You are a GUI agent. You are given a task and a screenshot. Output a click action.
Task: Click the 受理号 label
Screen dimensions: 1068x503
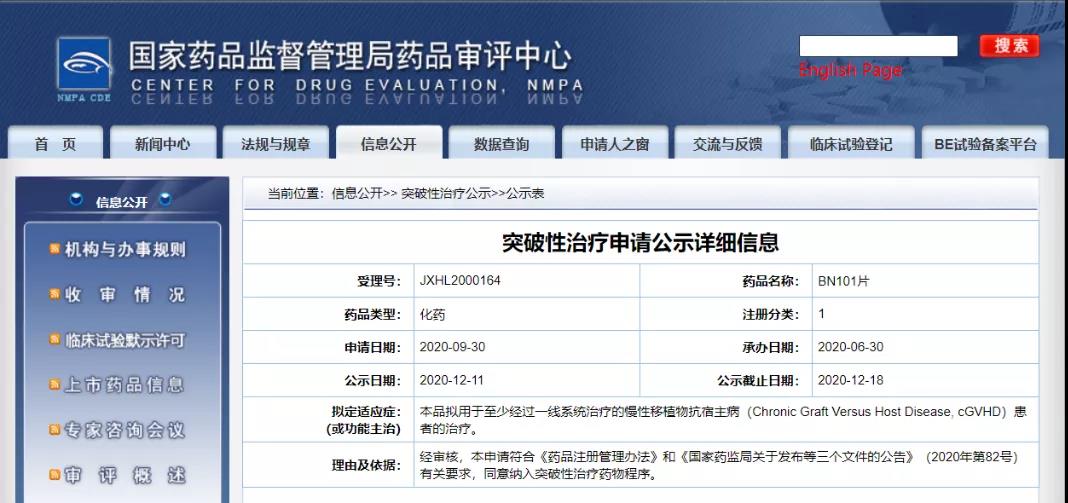[x=379, y=281]
